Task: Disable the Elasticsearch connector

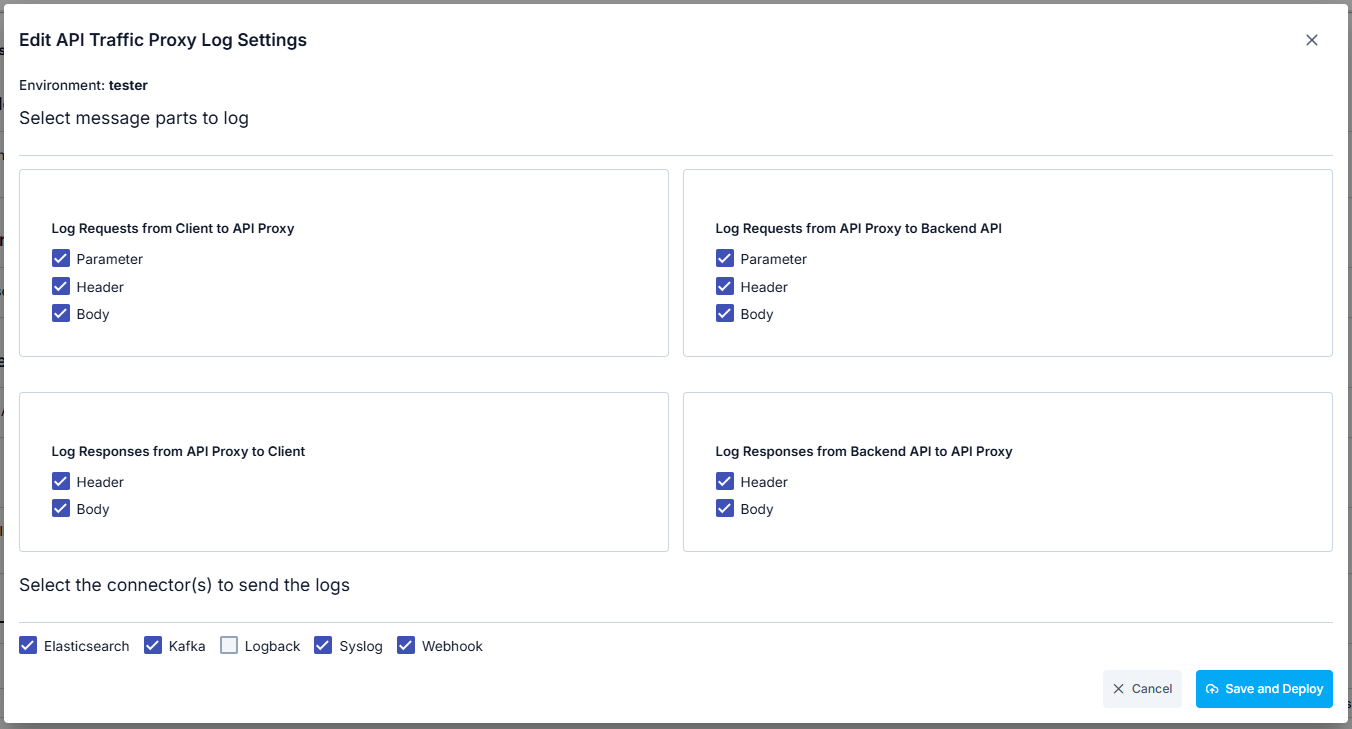Action: coord(28,646)
